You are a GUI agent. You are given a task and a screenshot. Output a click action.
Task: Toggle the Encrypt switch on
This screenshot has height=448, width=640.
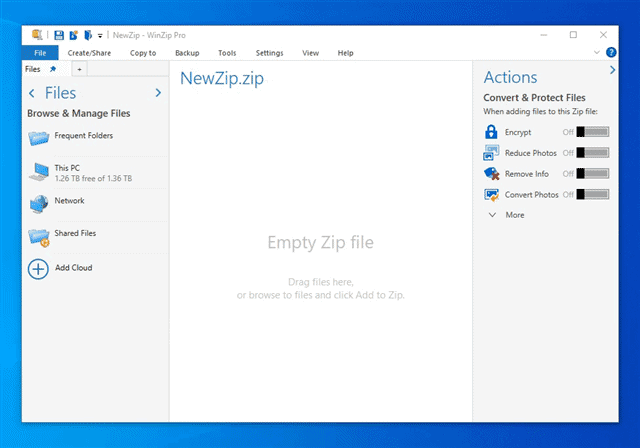[593, 132]
